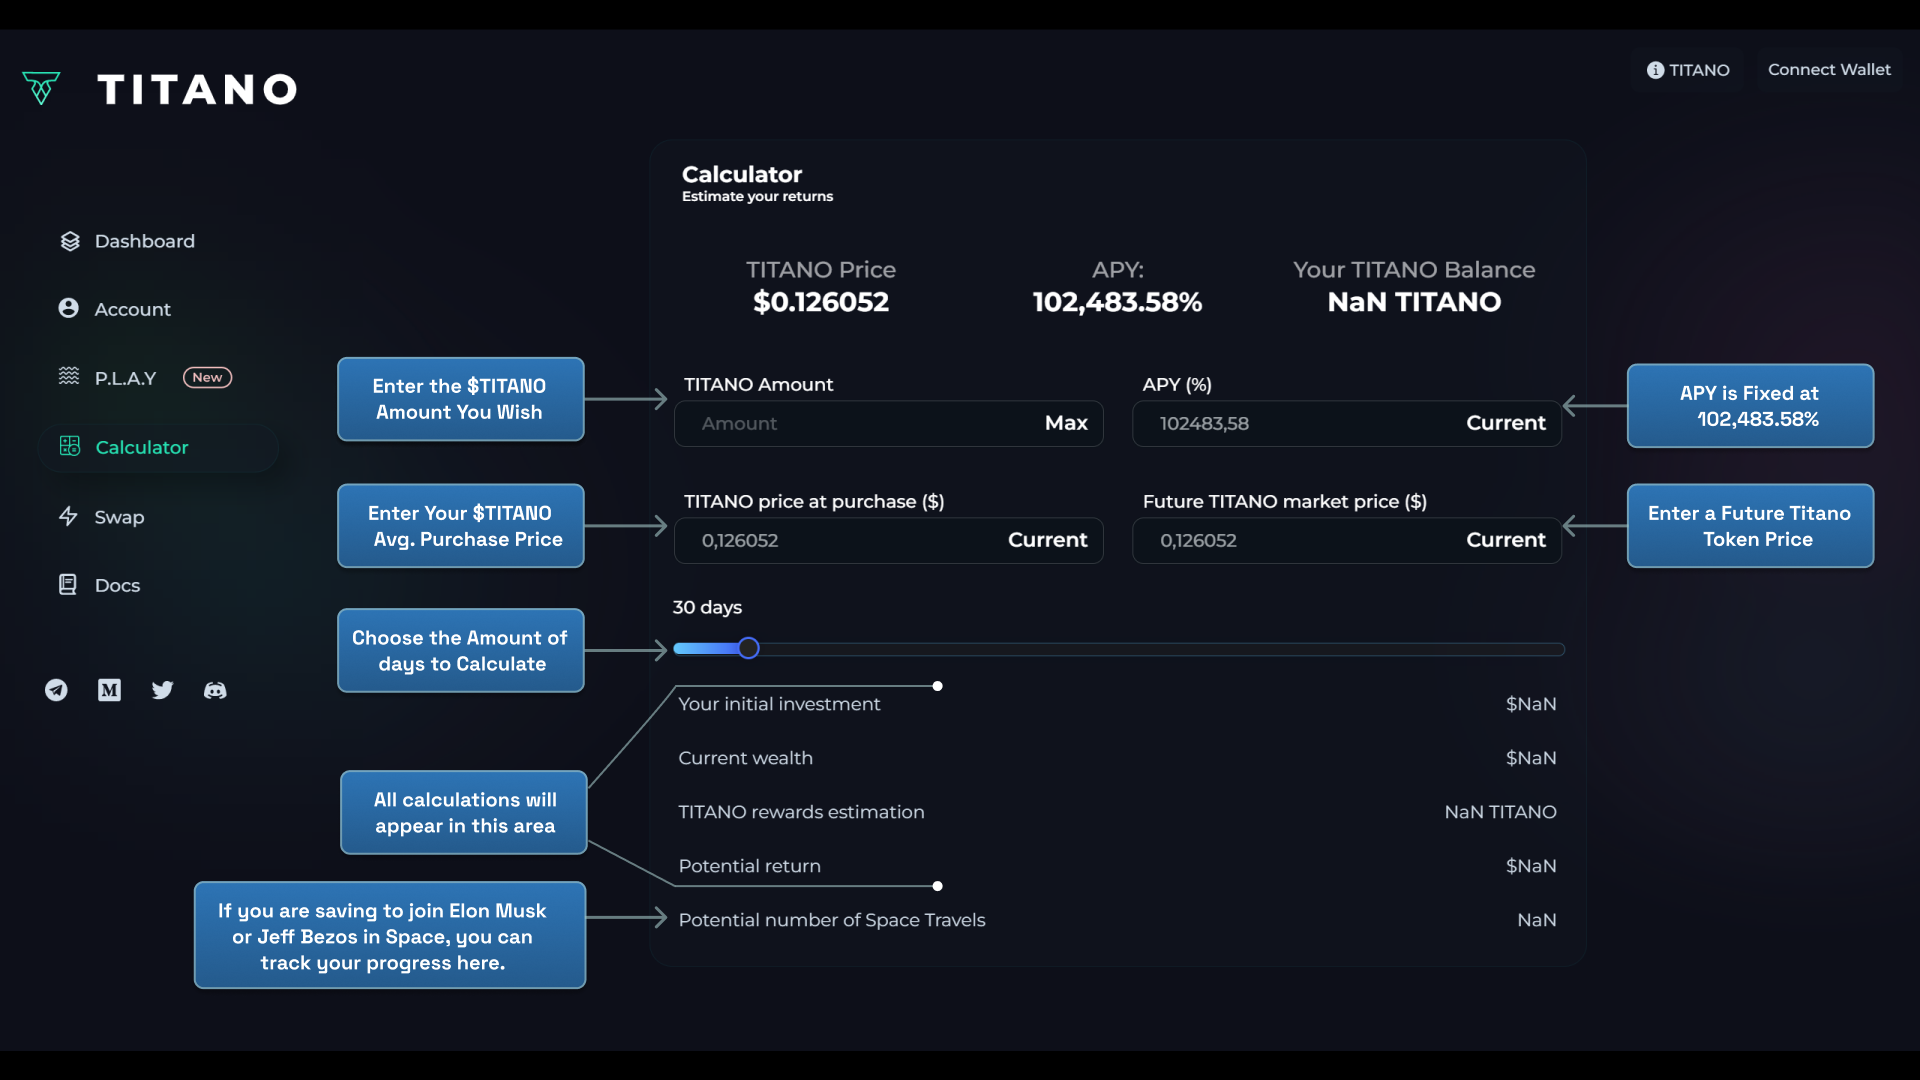
Task: Go to the Docs section
Action: click(x=117, y=585)
